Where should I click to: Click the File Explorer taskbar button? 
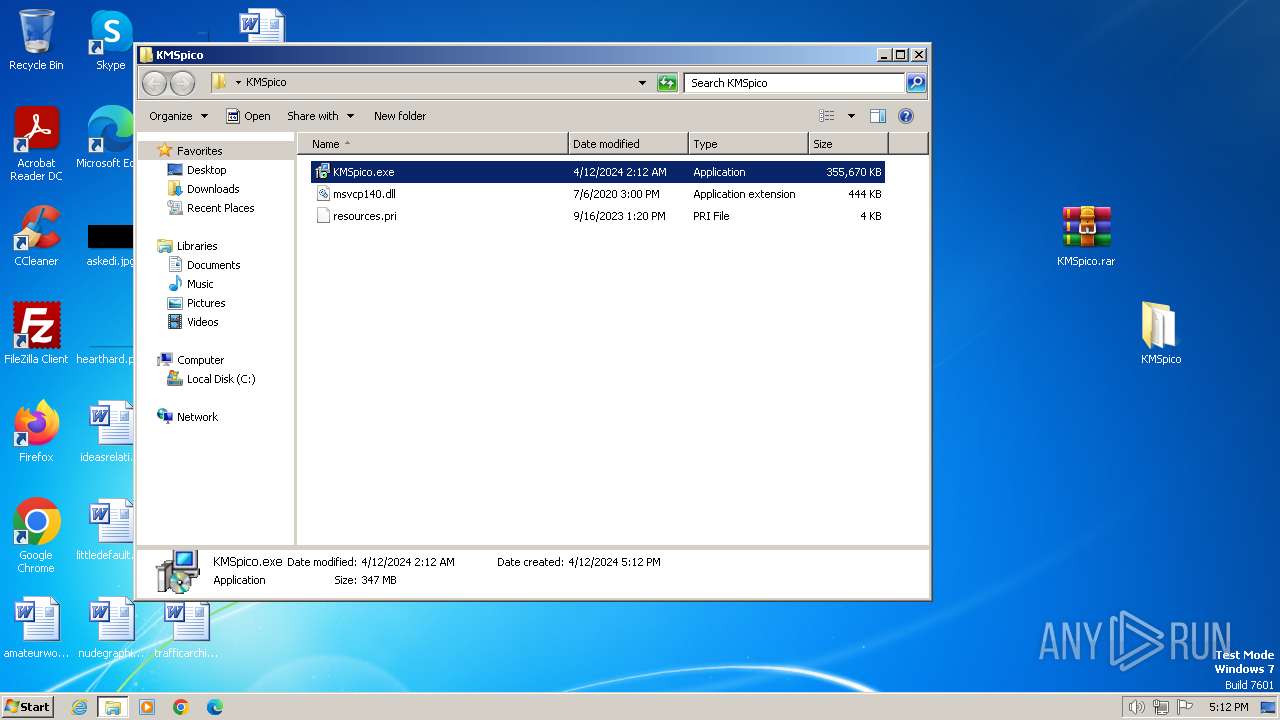113,707
